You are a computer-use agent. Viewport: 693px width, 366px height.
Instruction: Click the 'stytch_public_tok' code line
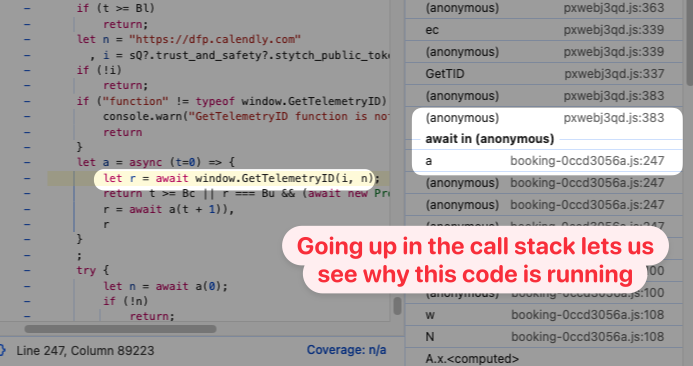240,55
